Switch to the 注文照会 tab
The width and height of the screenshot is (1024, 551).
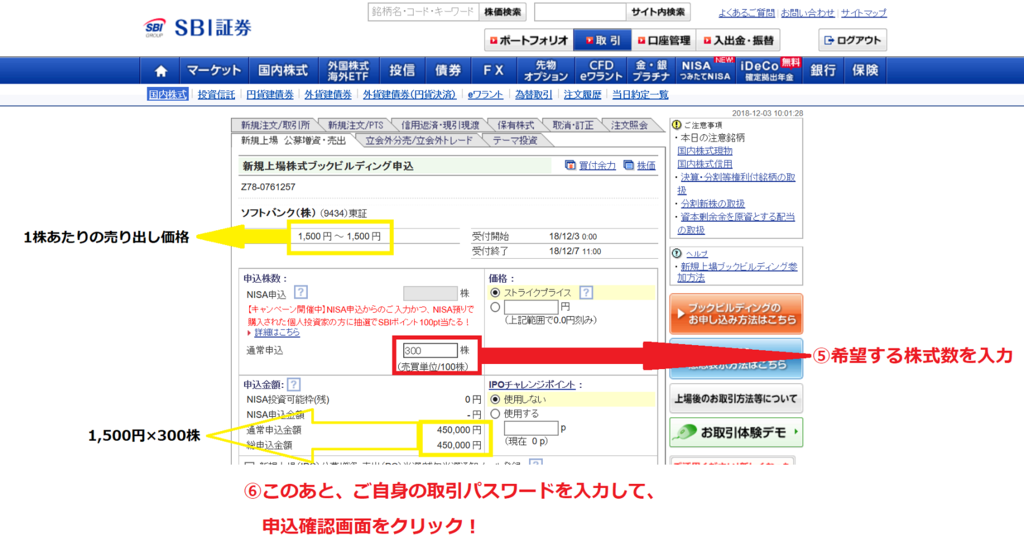click(x=630, y=125)
